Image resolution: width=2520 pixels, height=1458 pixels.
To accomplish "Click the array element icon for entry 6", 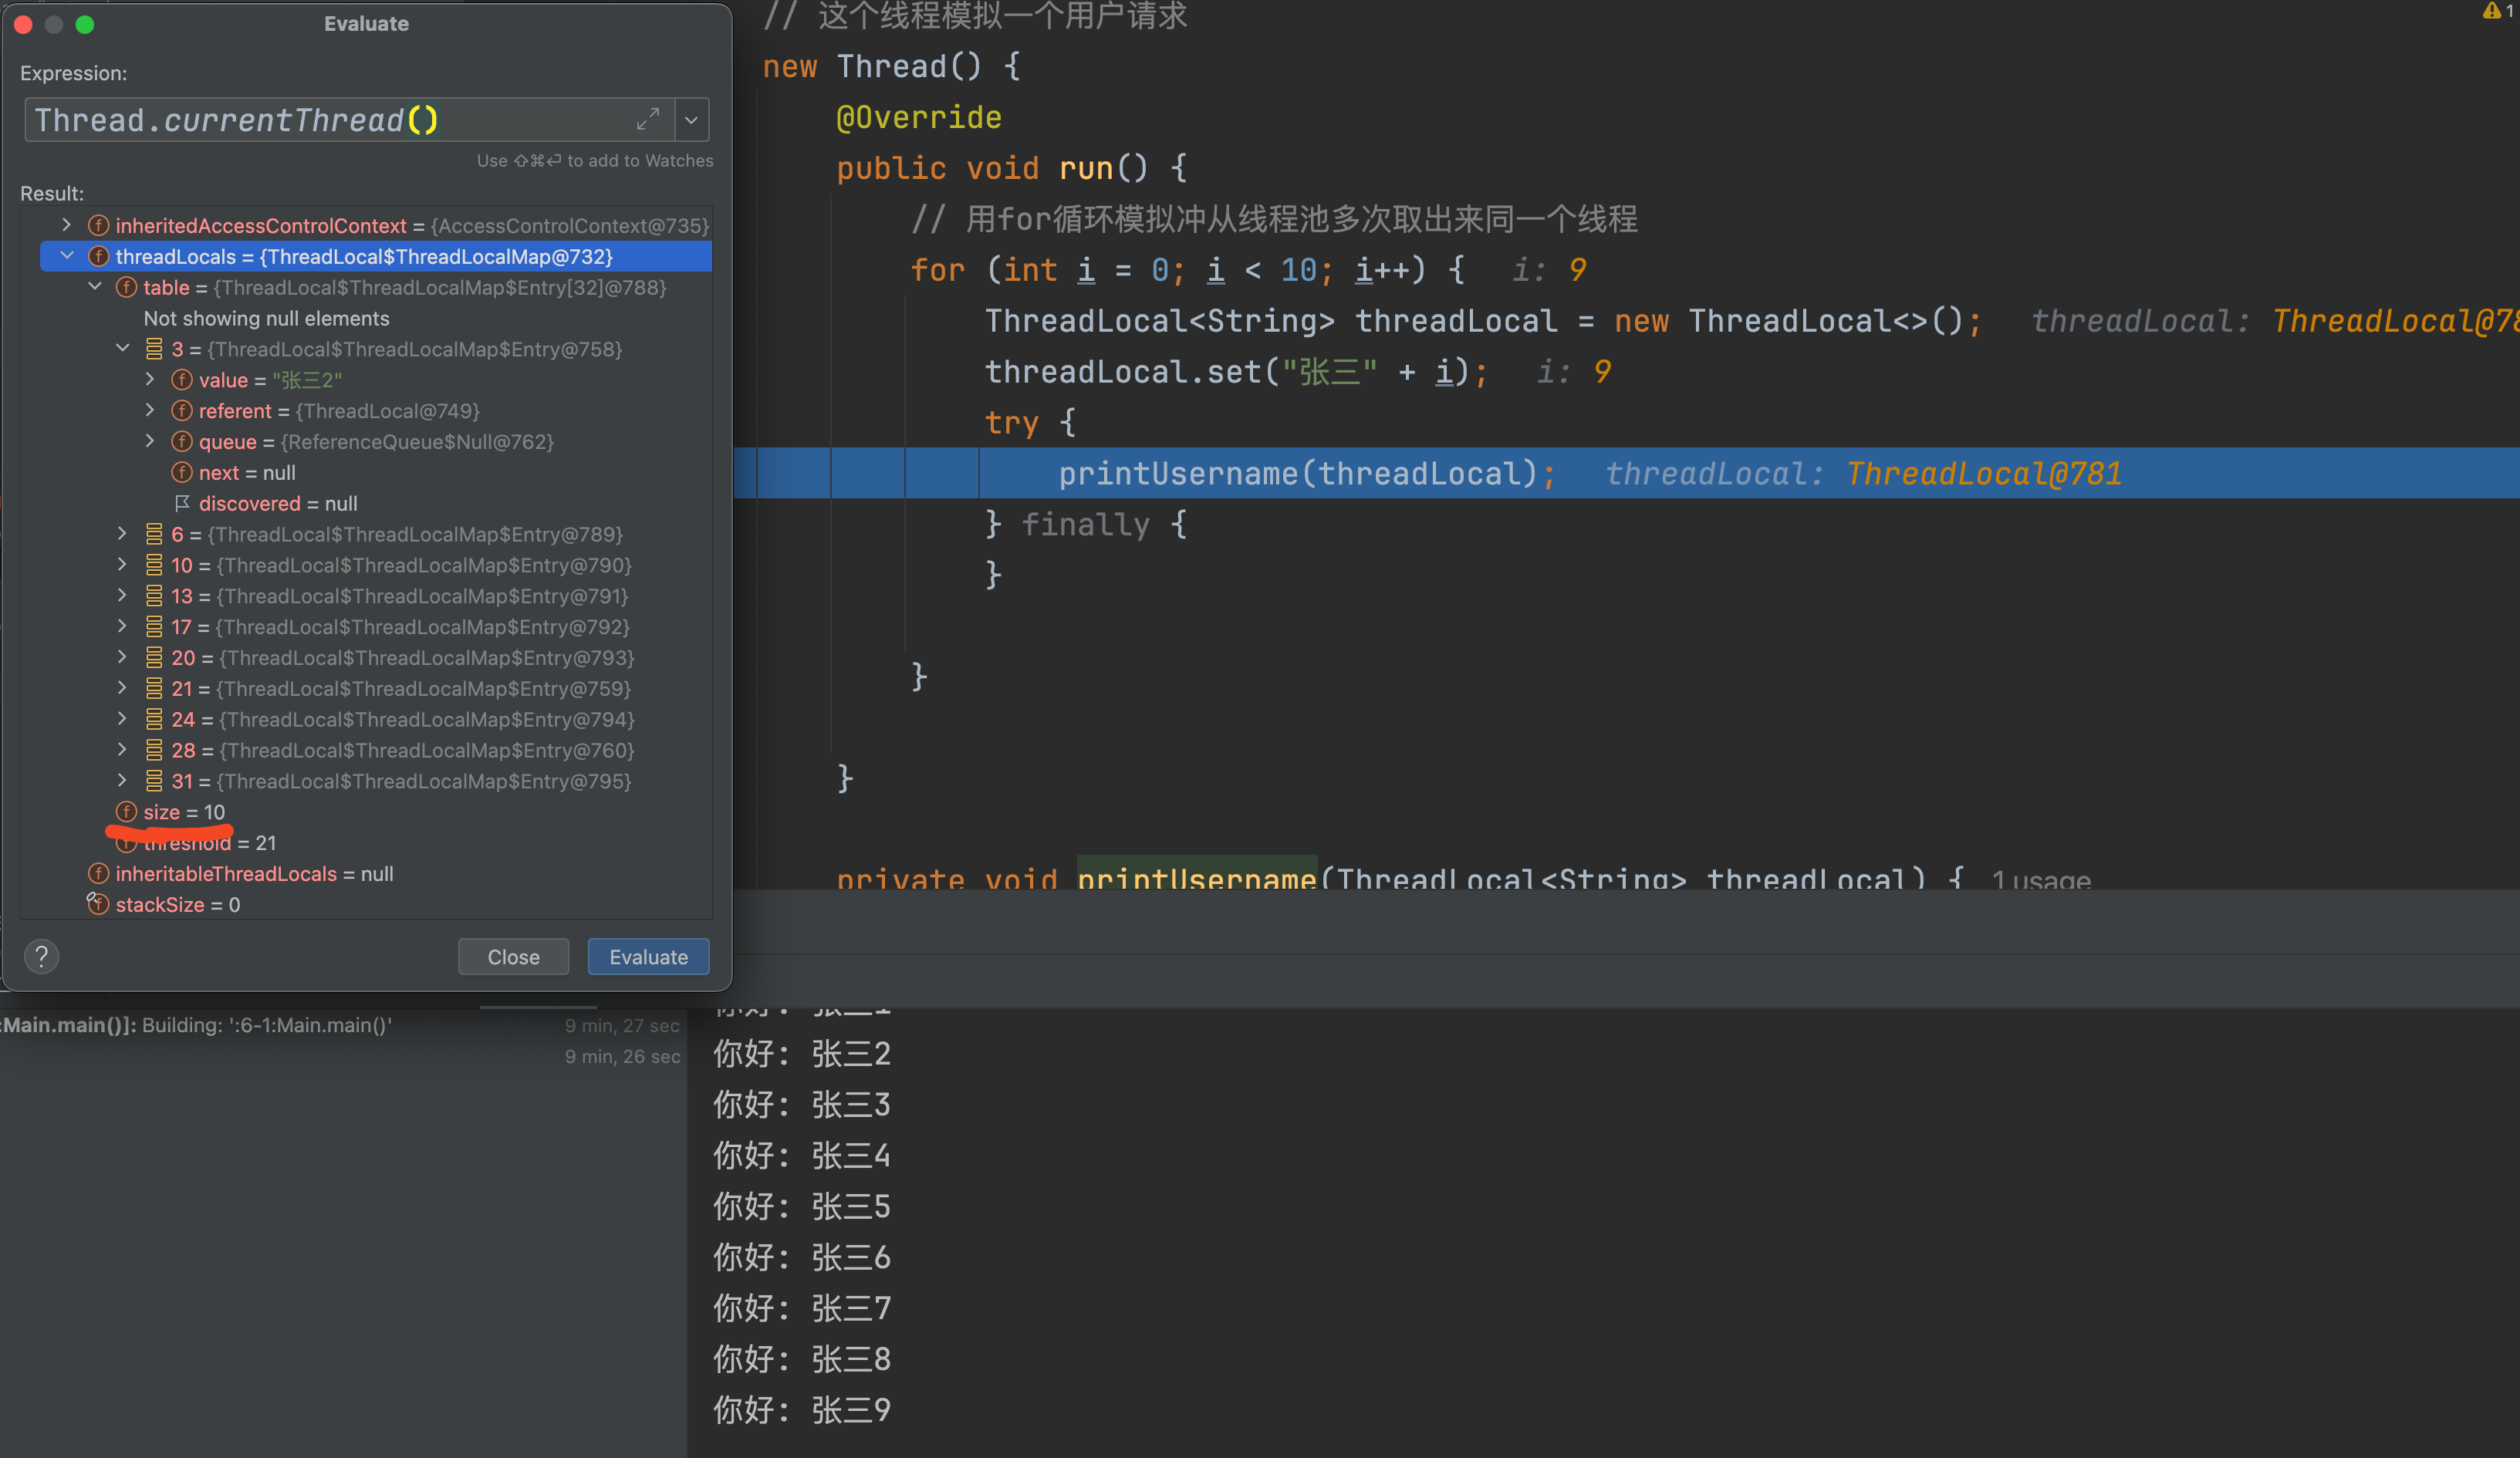I will tap(154, 534).
